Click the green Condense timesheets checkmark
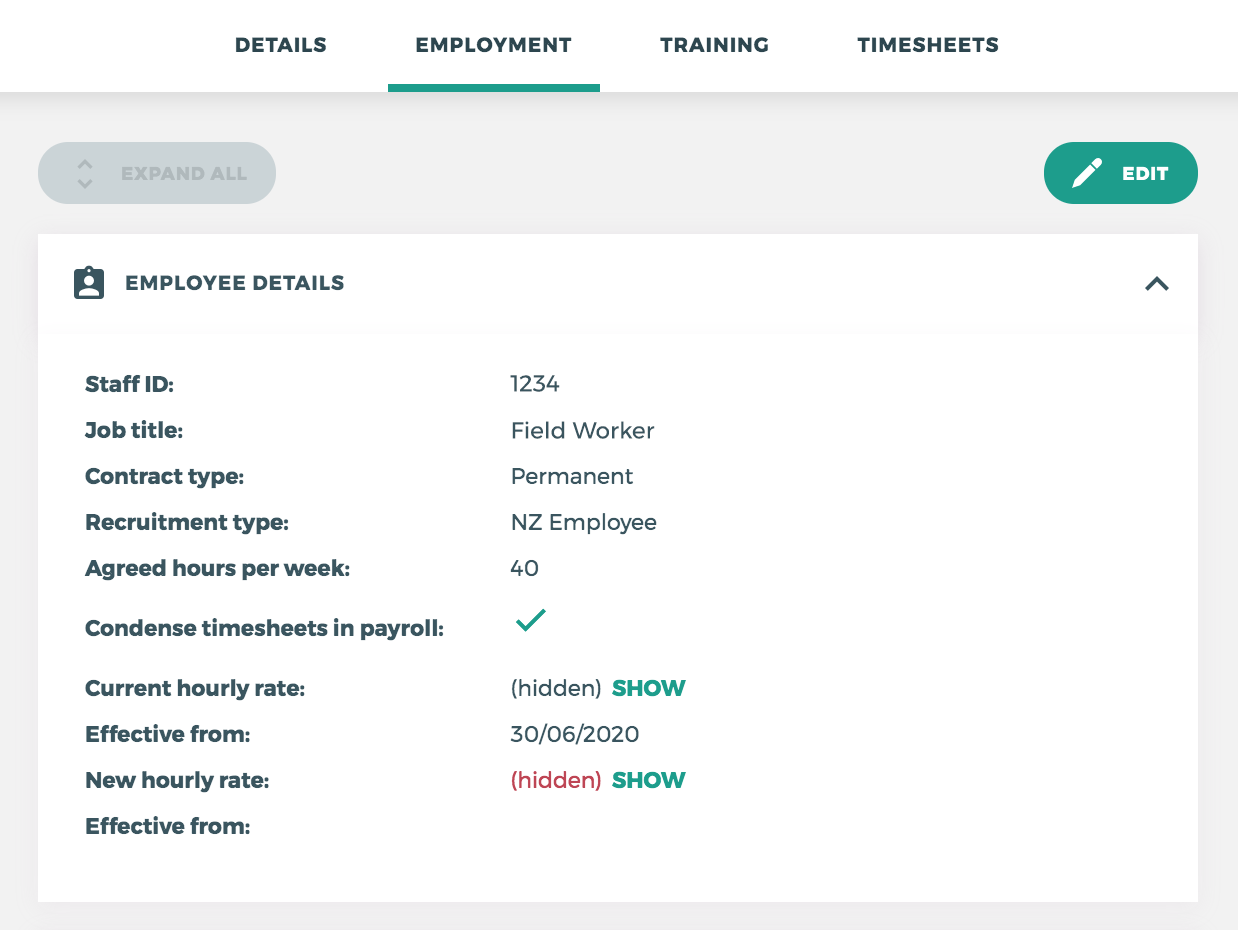 (x=530, y=621)
